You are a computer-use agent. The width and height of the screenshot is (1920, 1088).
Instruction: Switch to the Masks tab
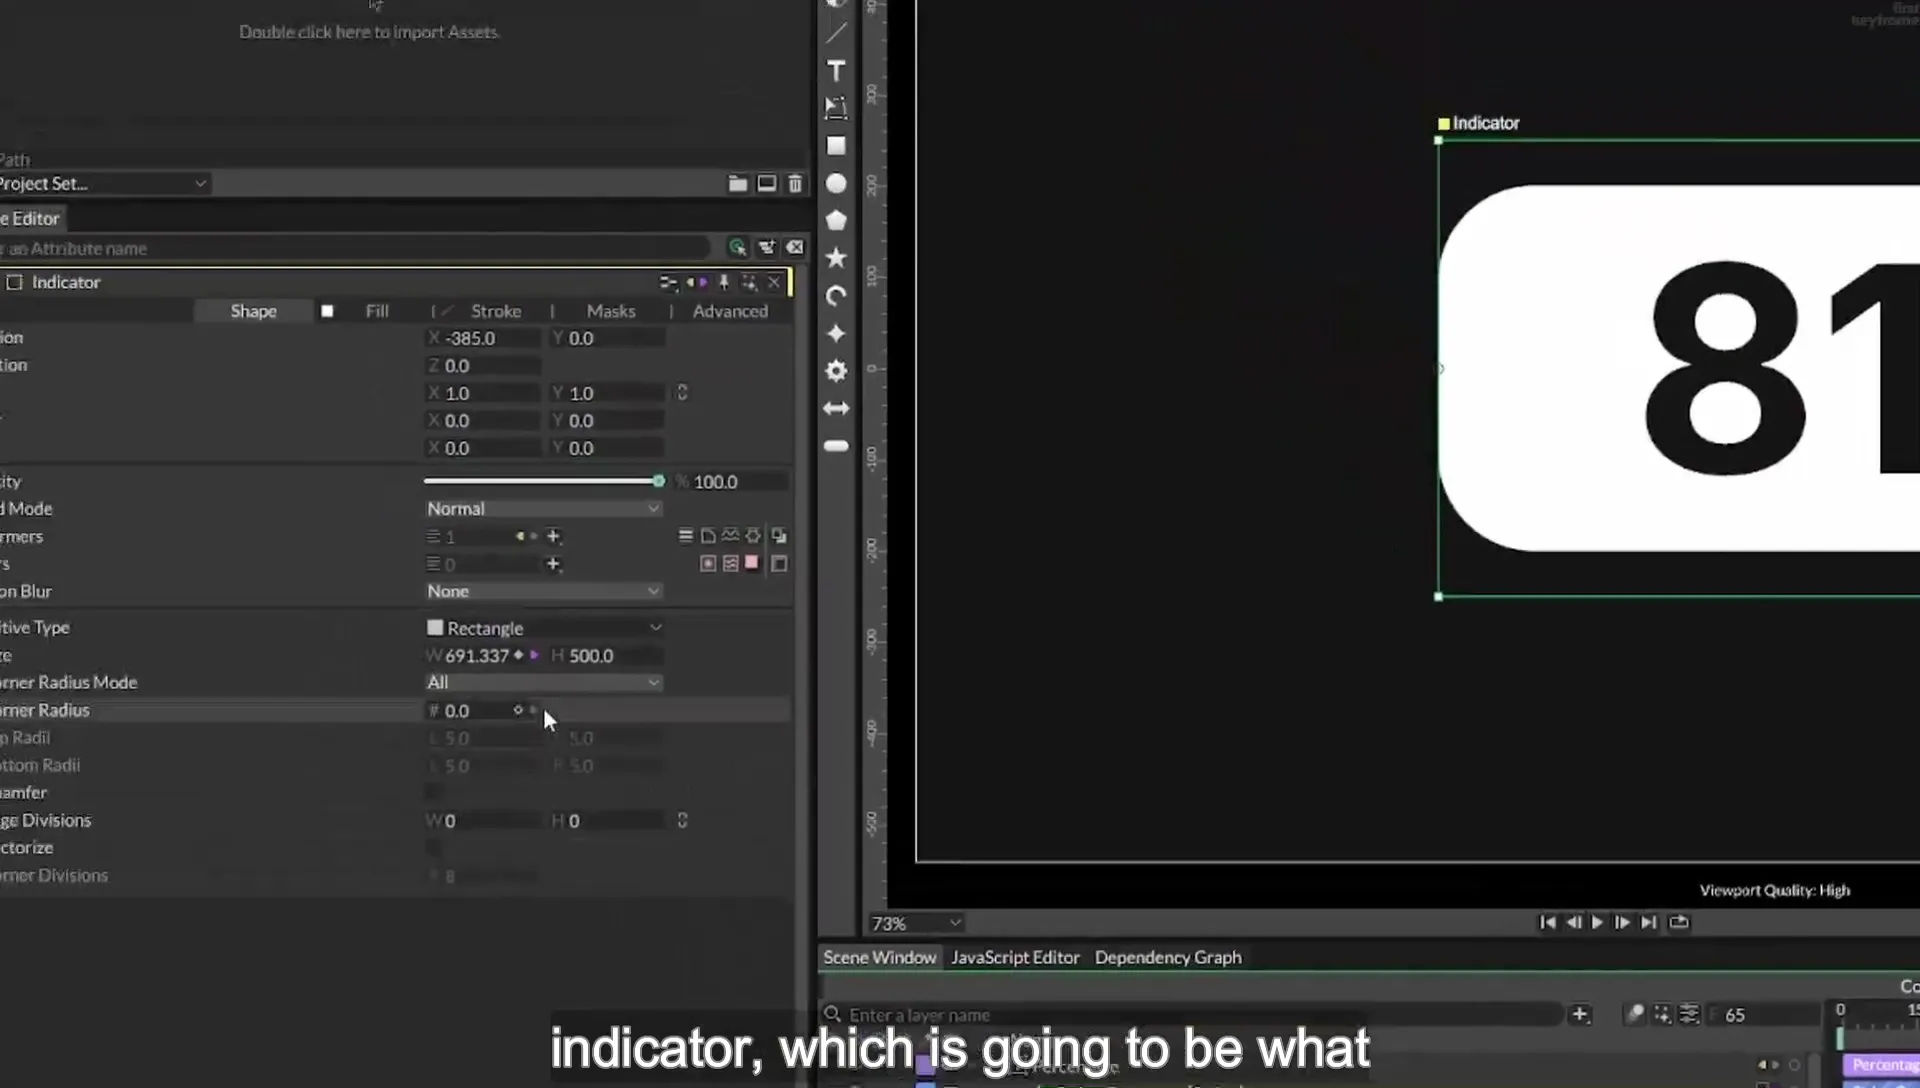pyautogui.click(x=611, y=312)
